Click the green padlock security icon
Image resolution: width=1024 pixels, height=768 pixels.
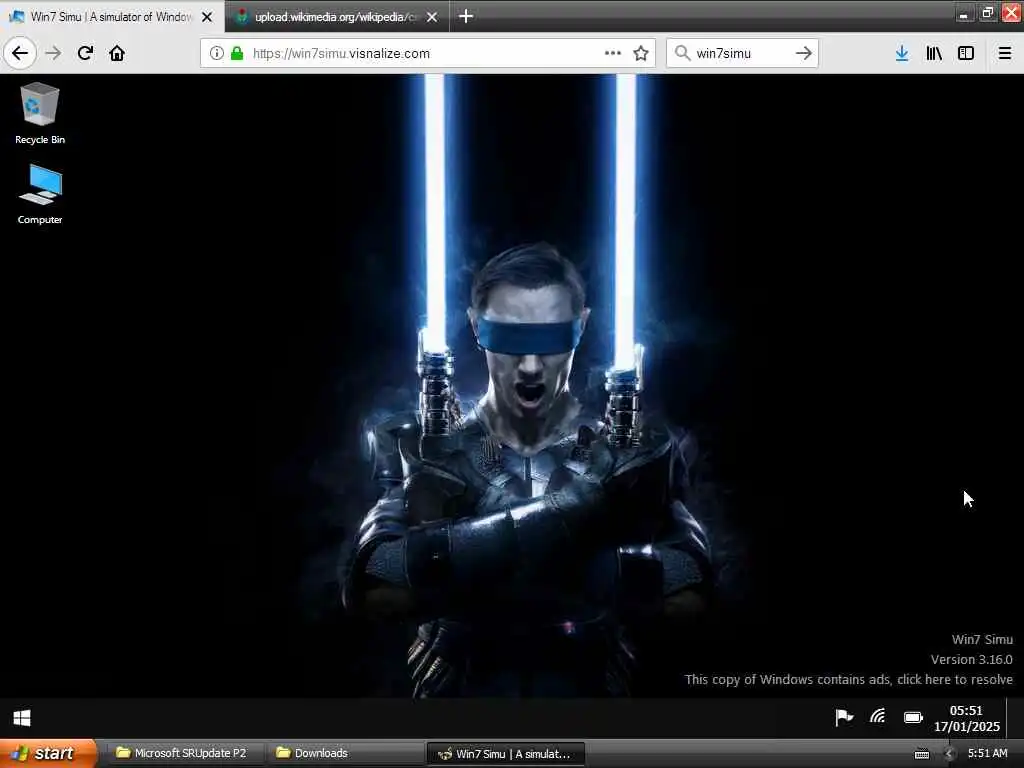[x=237, y=53]
